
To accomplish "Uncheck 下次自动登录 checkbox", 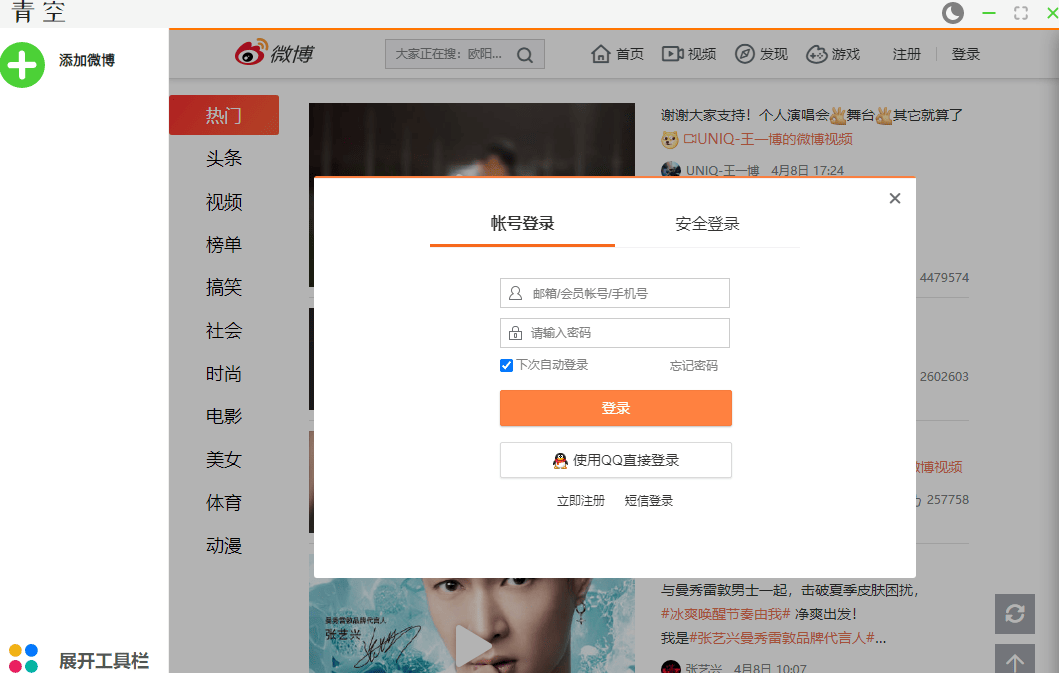I will tap(507, 366).
